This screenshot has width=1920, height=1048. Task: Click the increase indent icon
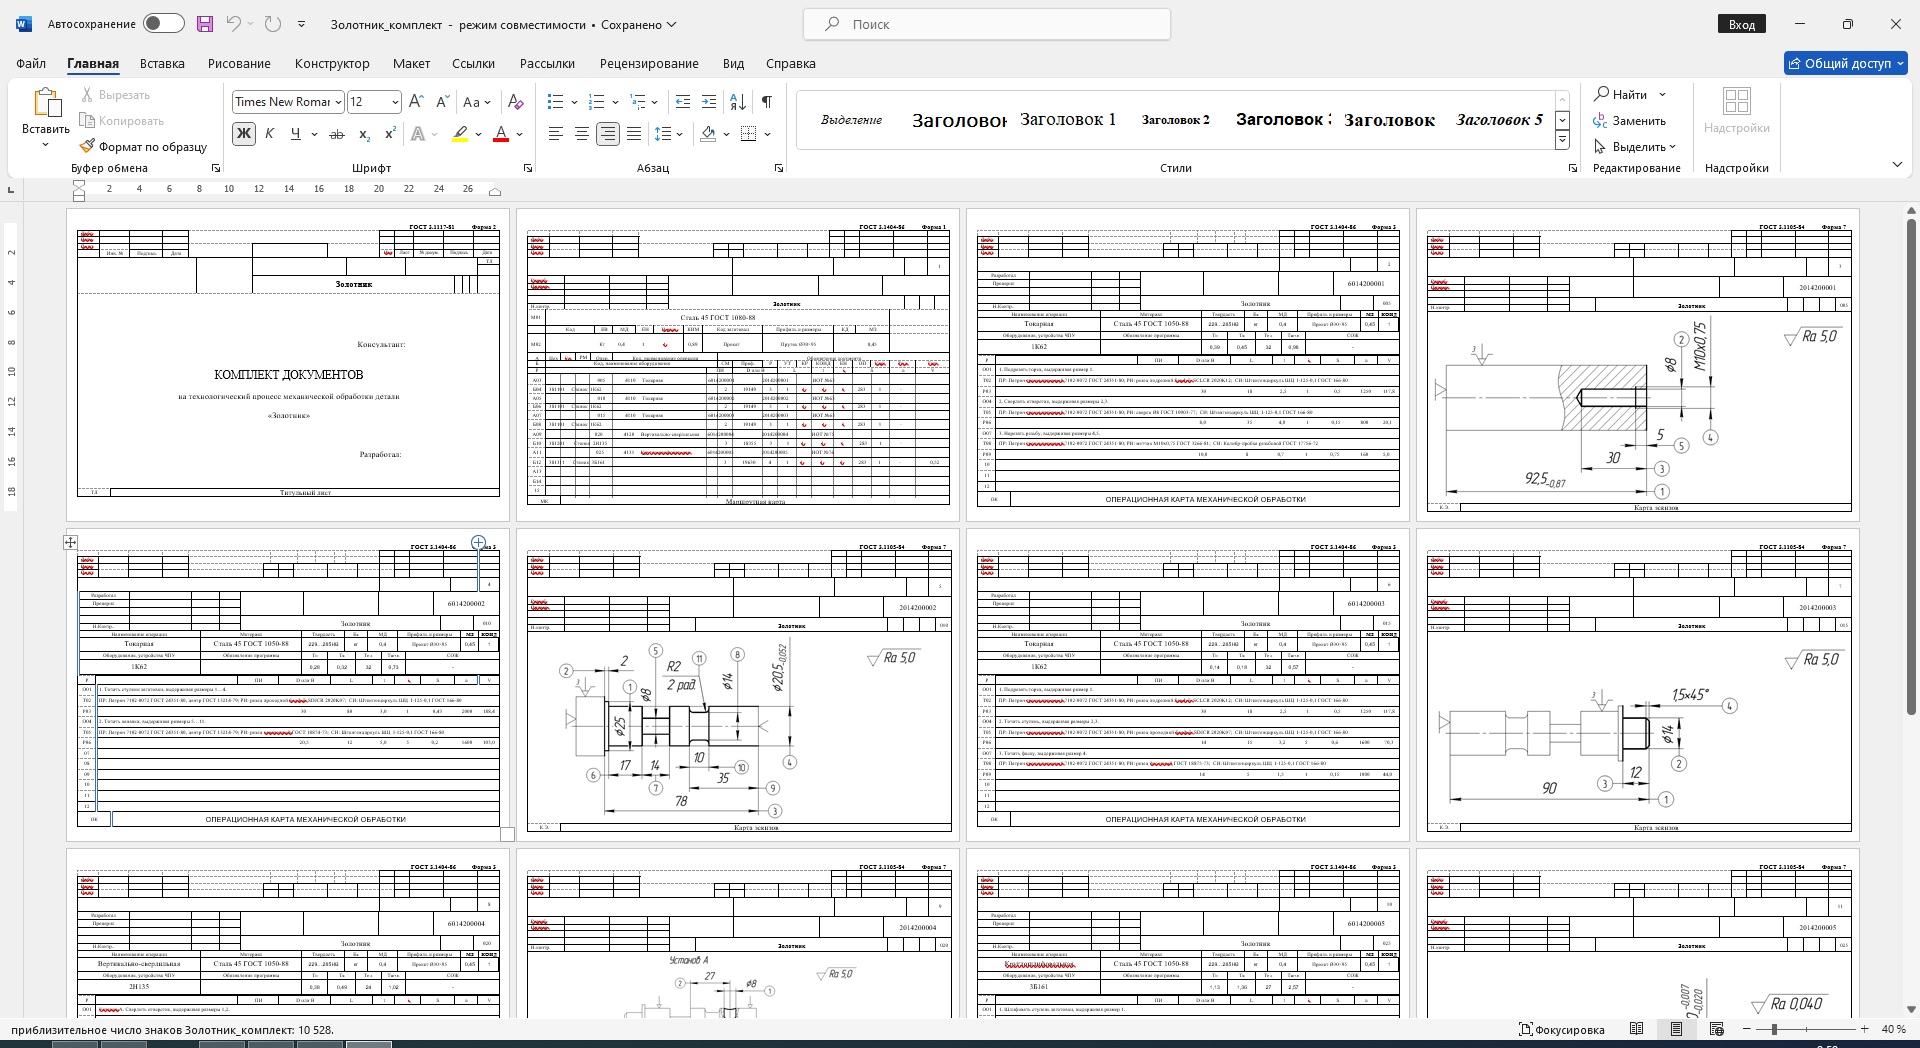click(709, 102)
